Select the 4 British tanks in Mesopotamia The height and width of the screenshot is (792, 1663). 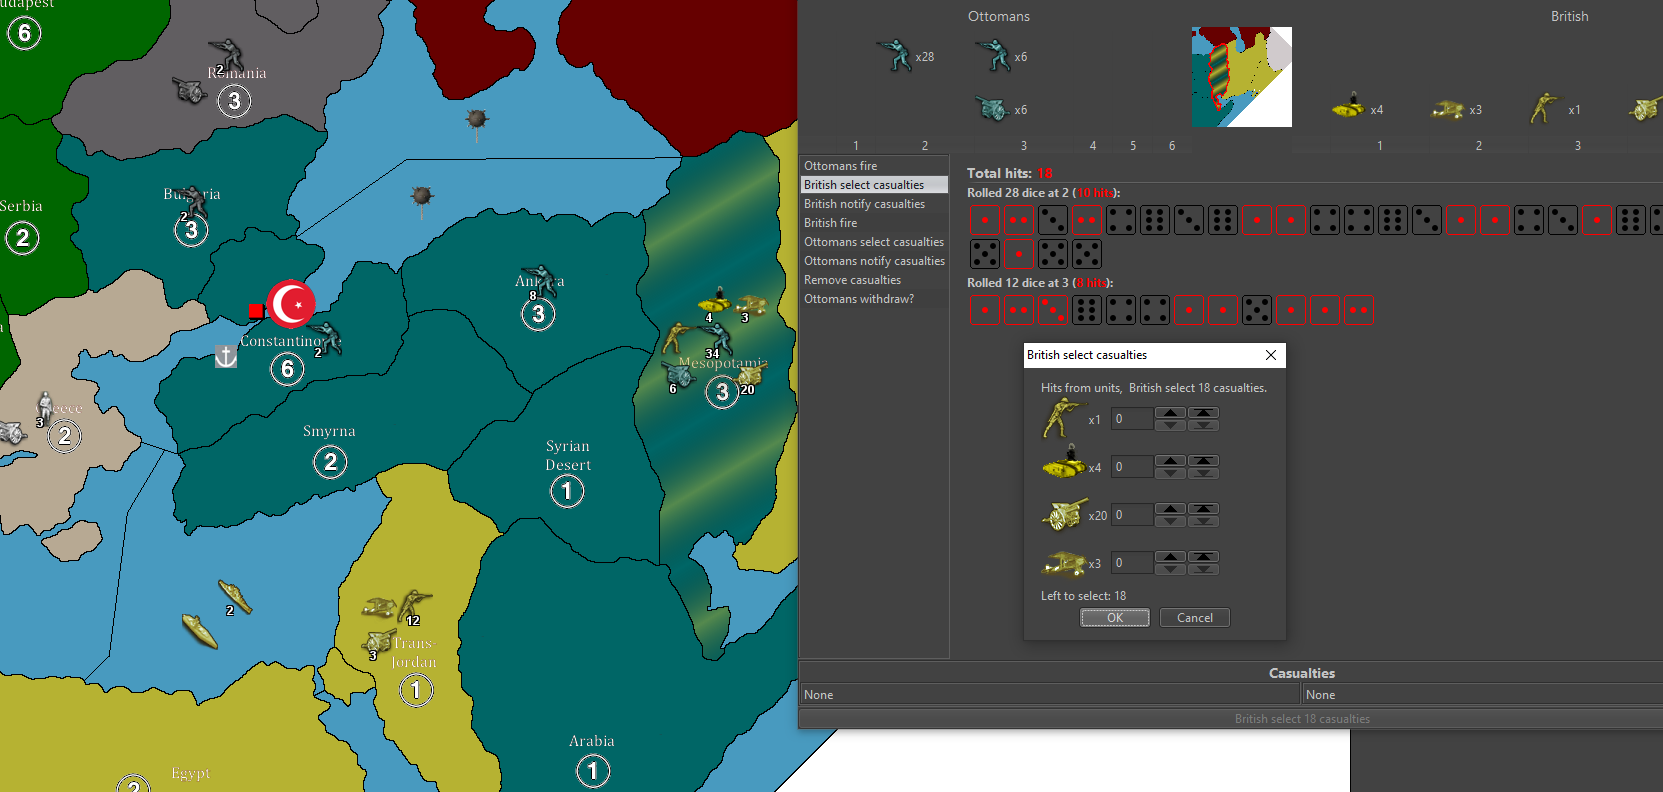[x=714, y=301]
